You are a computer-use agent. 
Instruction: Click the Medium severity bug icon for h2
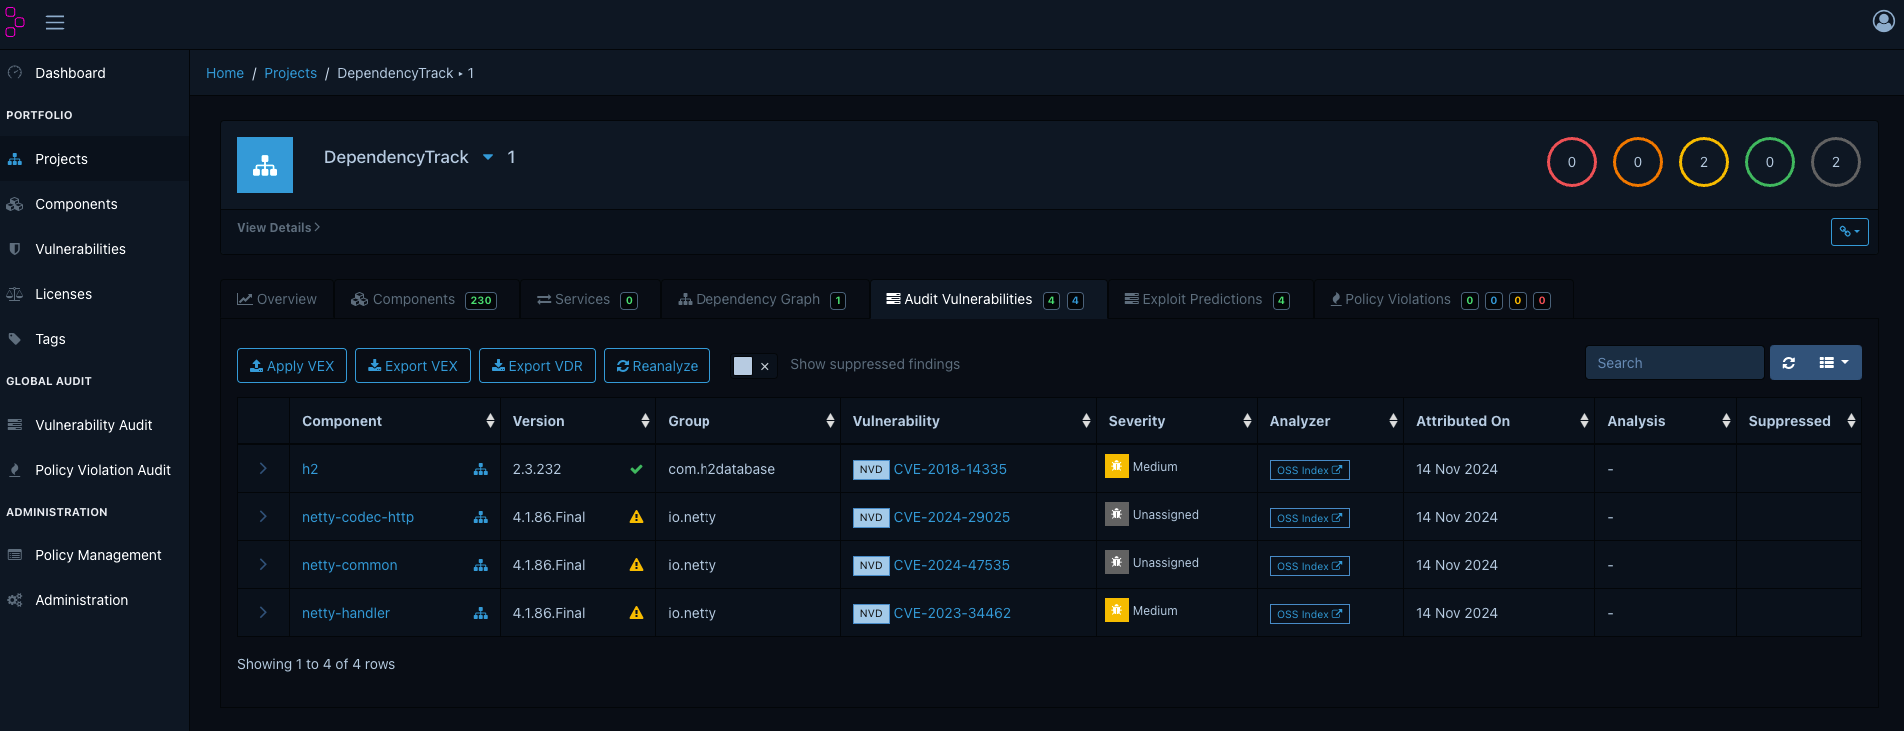point(1116,466)
